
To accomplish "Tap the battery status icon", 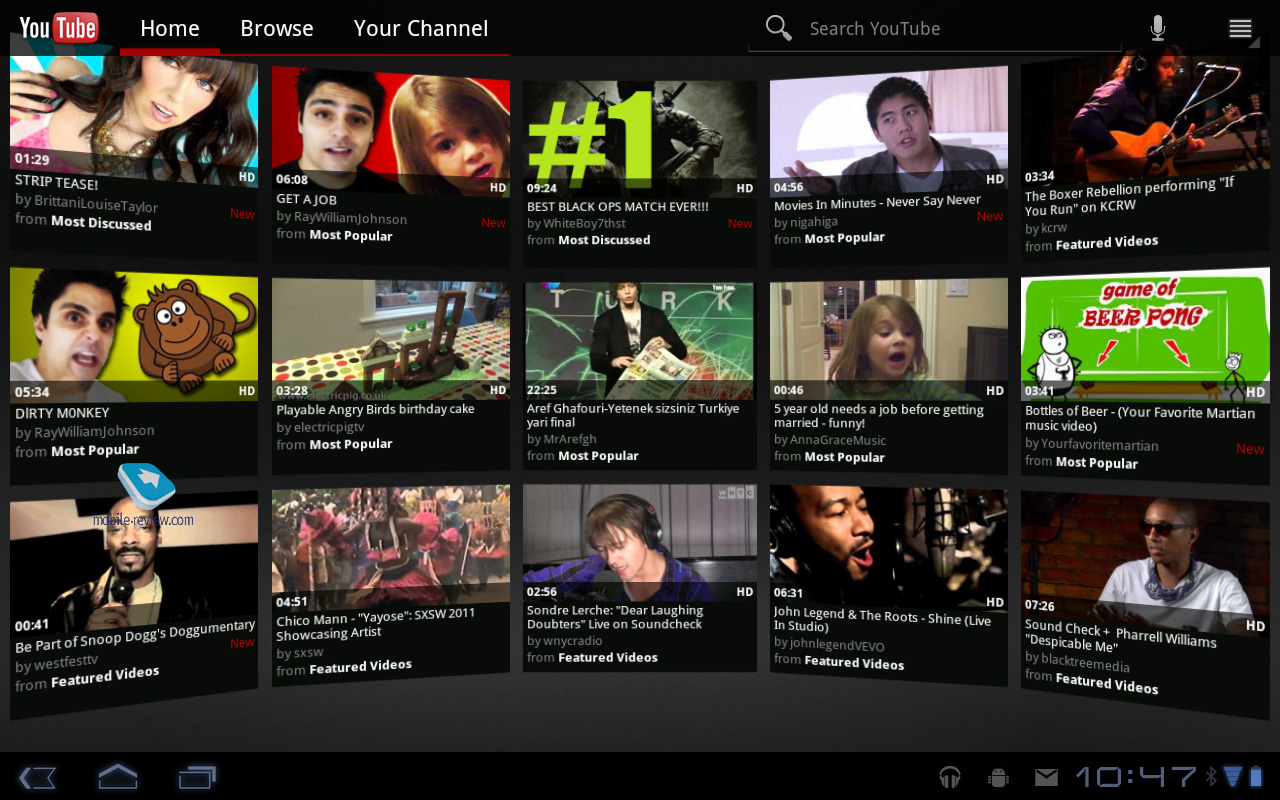I will (1256, 777).
